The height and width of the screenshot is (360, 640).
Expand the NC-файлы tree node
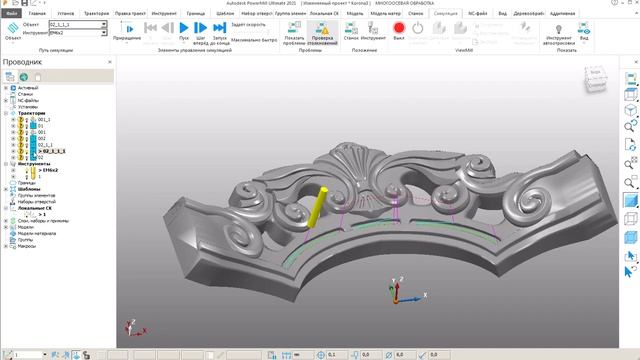tap(6, 100)
